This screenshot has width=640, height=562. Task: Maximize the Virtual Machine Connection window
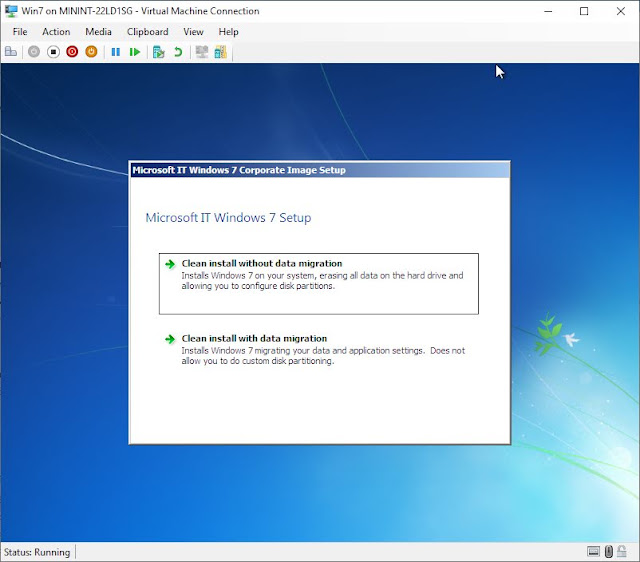click(584, 11)
